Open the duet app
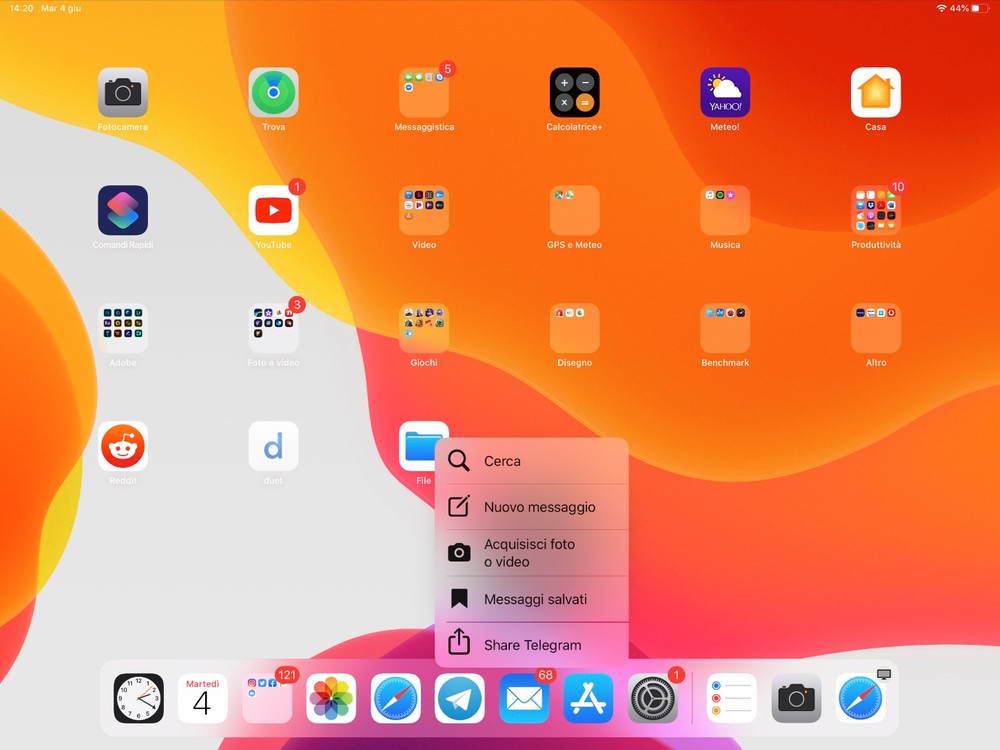This screenshot has height=750, width=1000. click(x=273, y=446)
